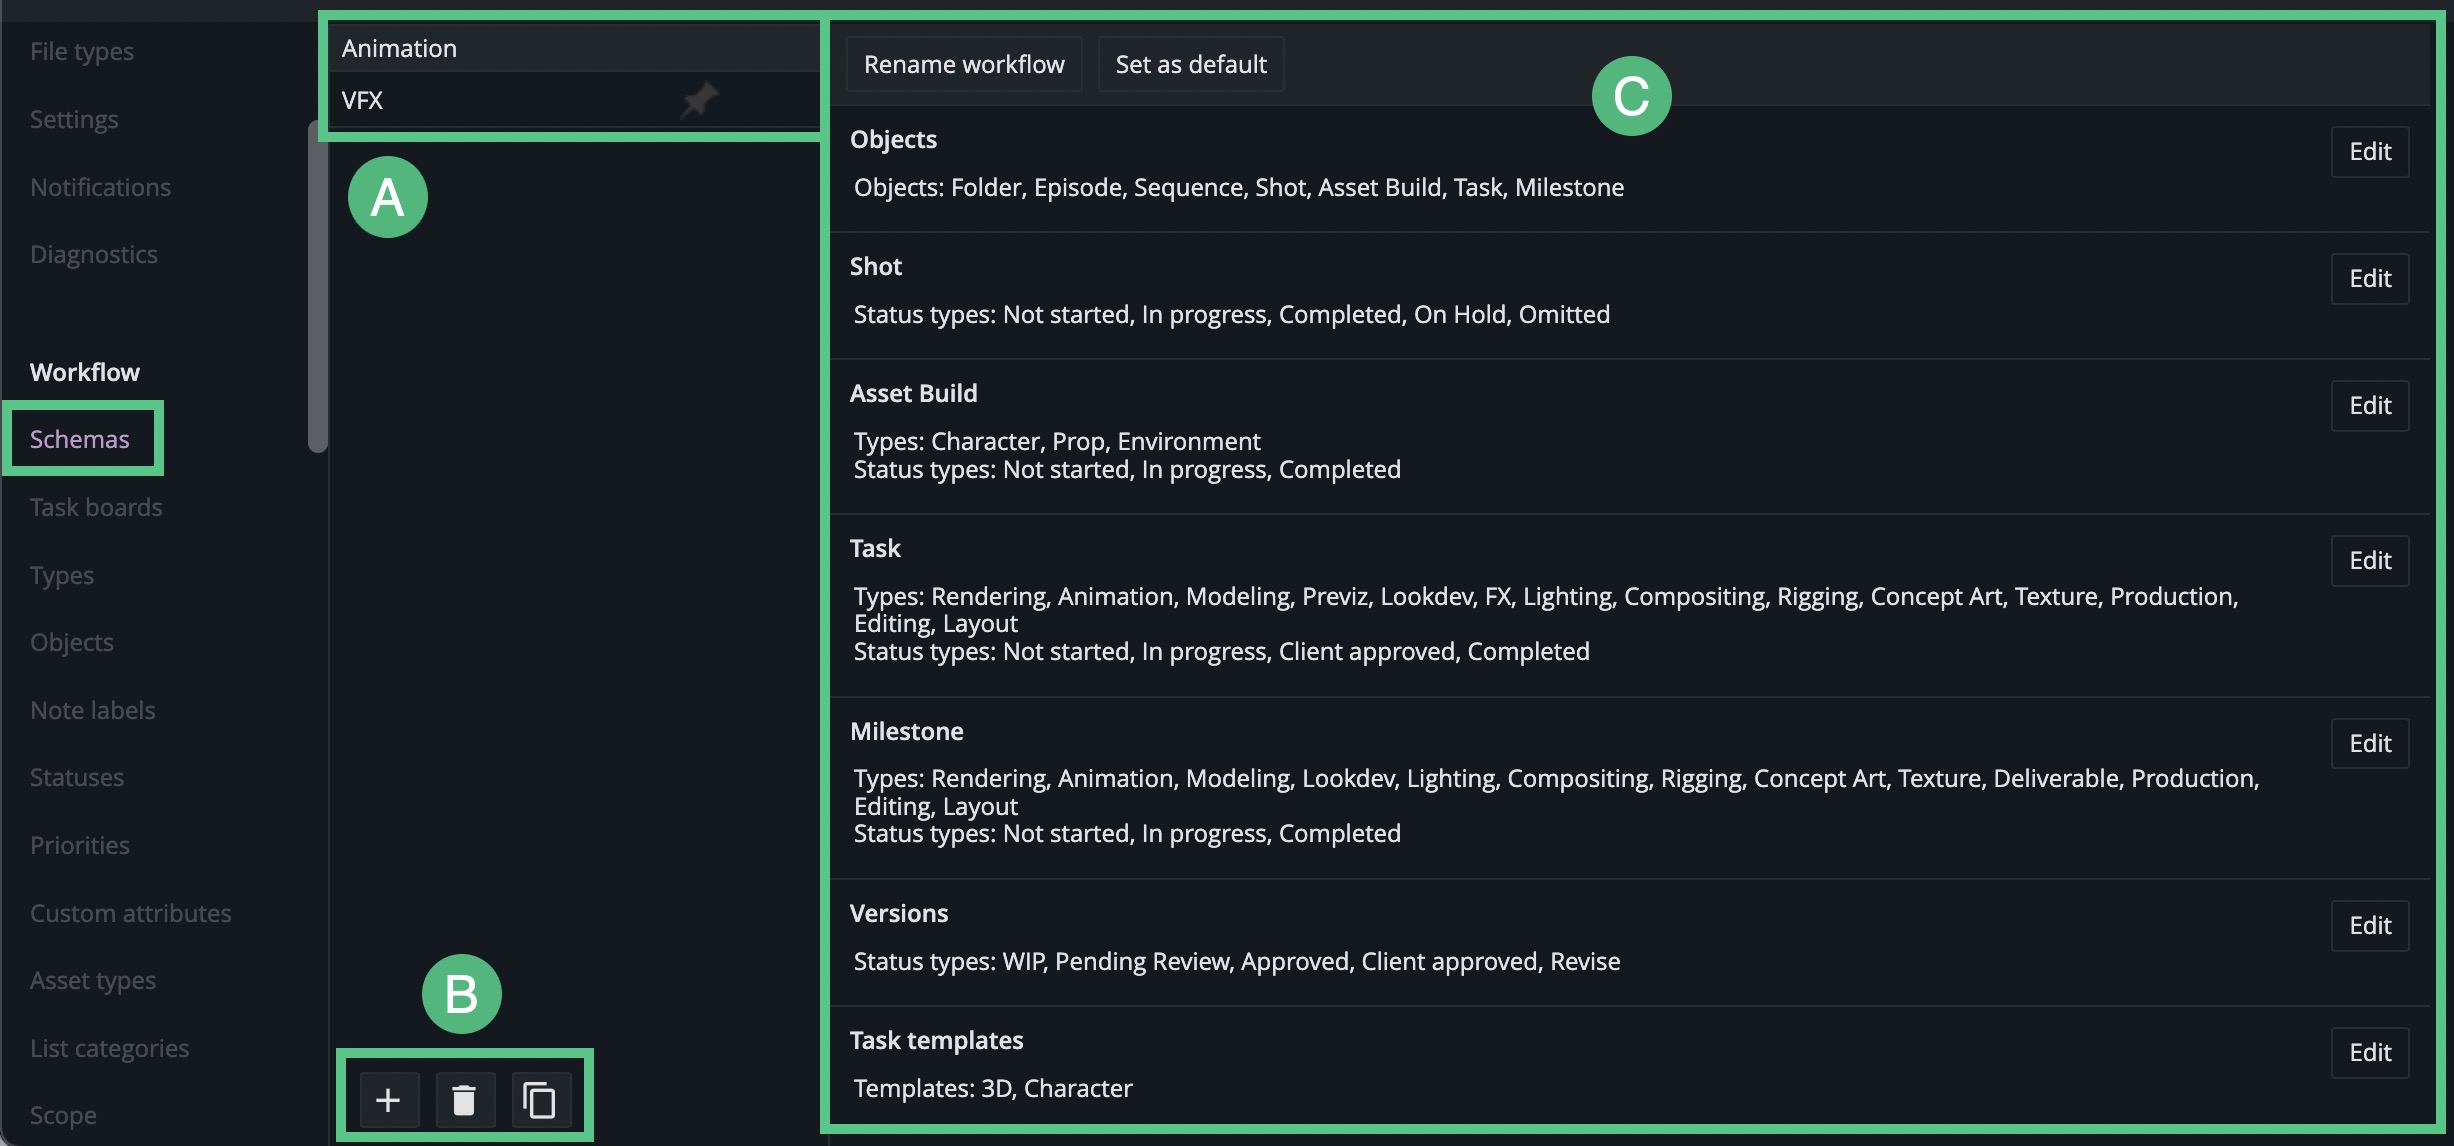Click the duplicate schema copy icon

(540, 1100)
